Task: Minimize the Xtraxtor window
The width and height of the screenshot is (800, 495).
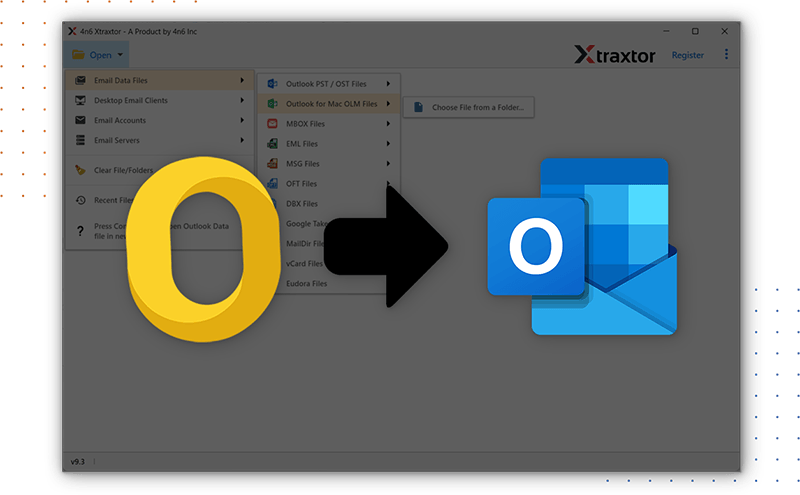Action: point(666,31)
